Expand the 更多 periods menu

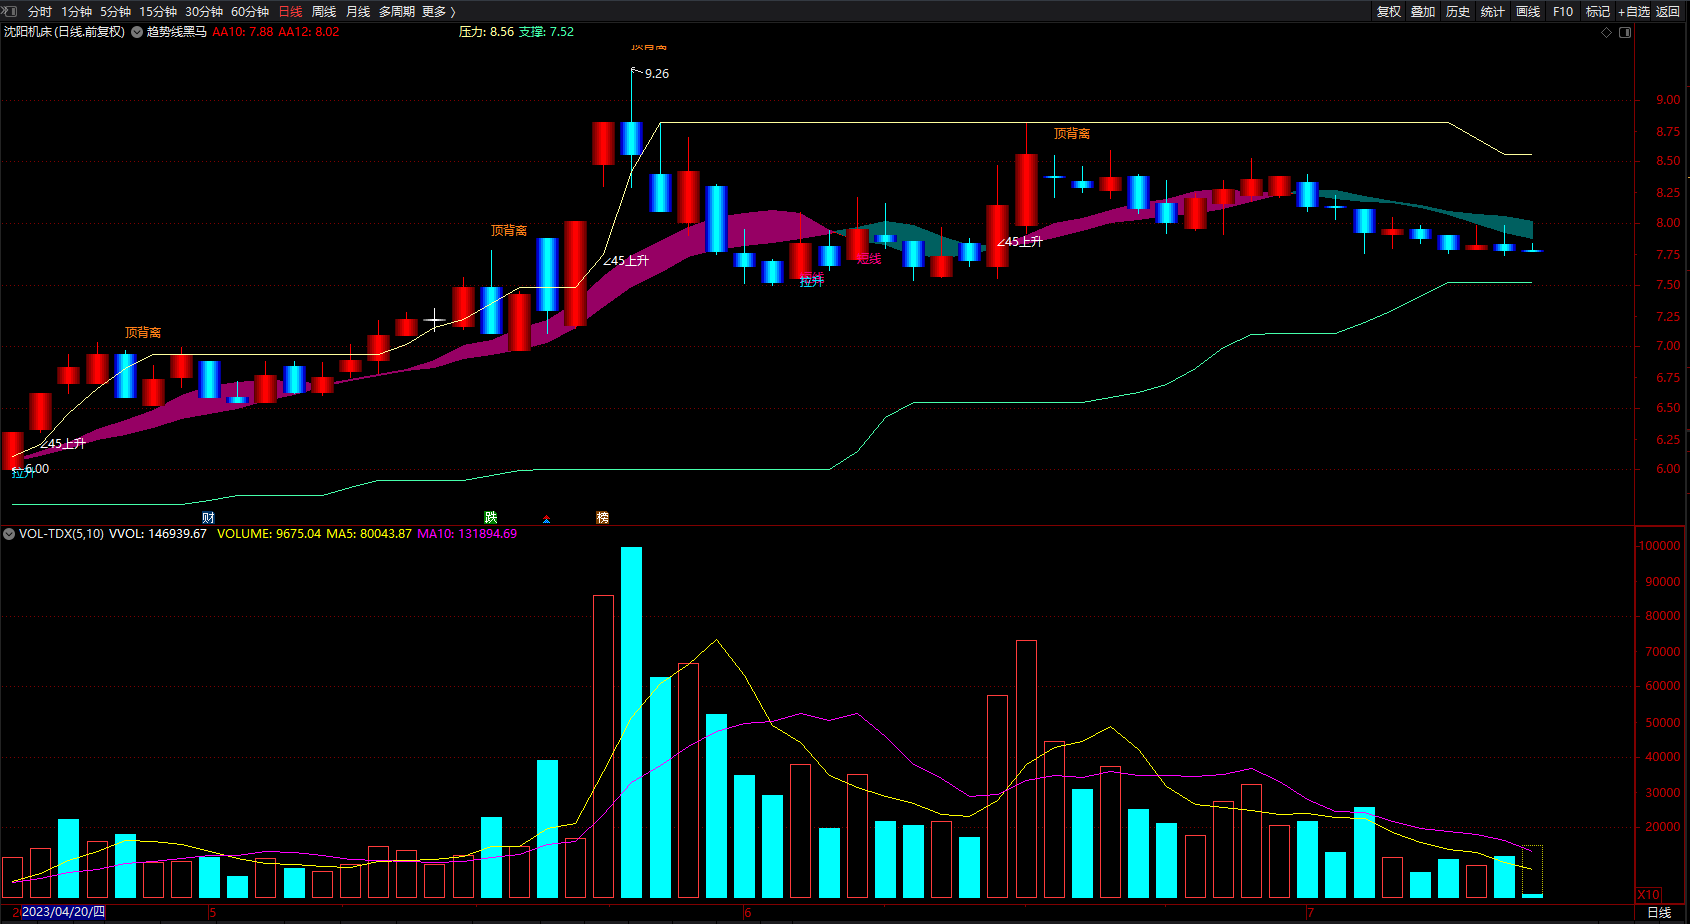pos(439,12)
